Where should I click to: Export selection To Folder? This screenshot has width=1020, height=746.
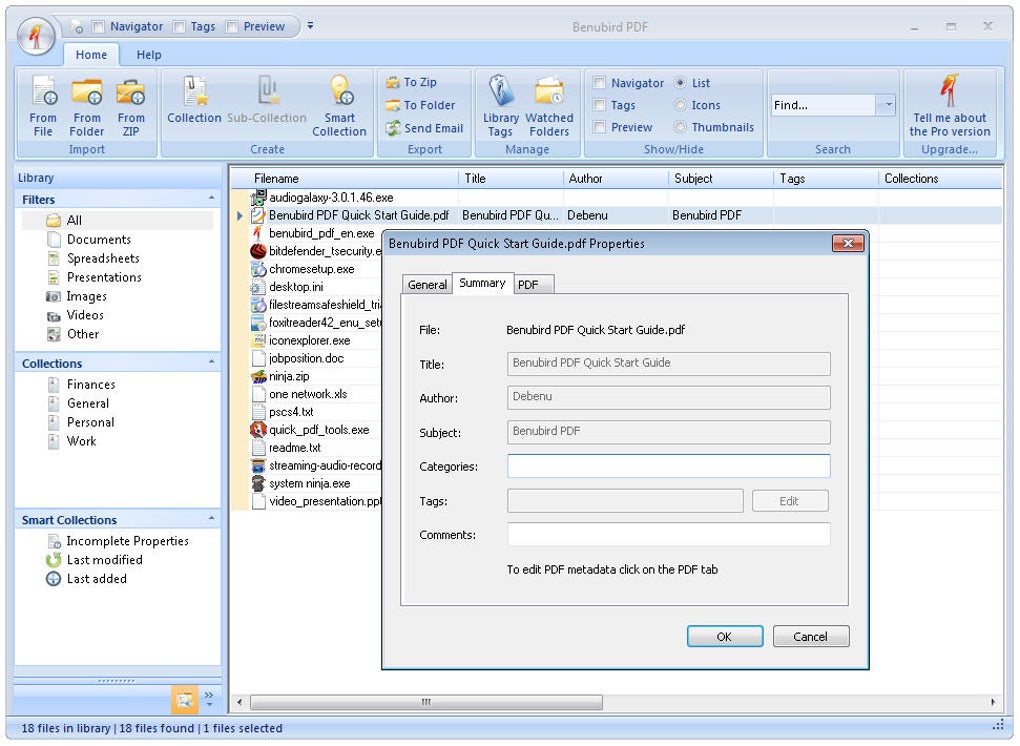tap(421, 105)
